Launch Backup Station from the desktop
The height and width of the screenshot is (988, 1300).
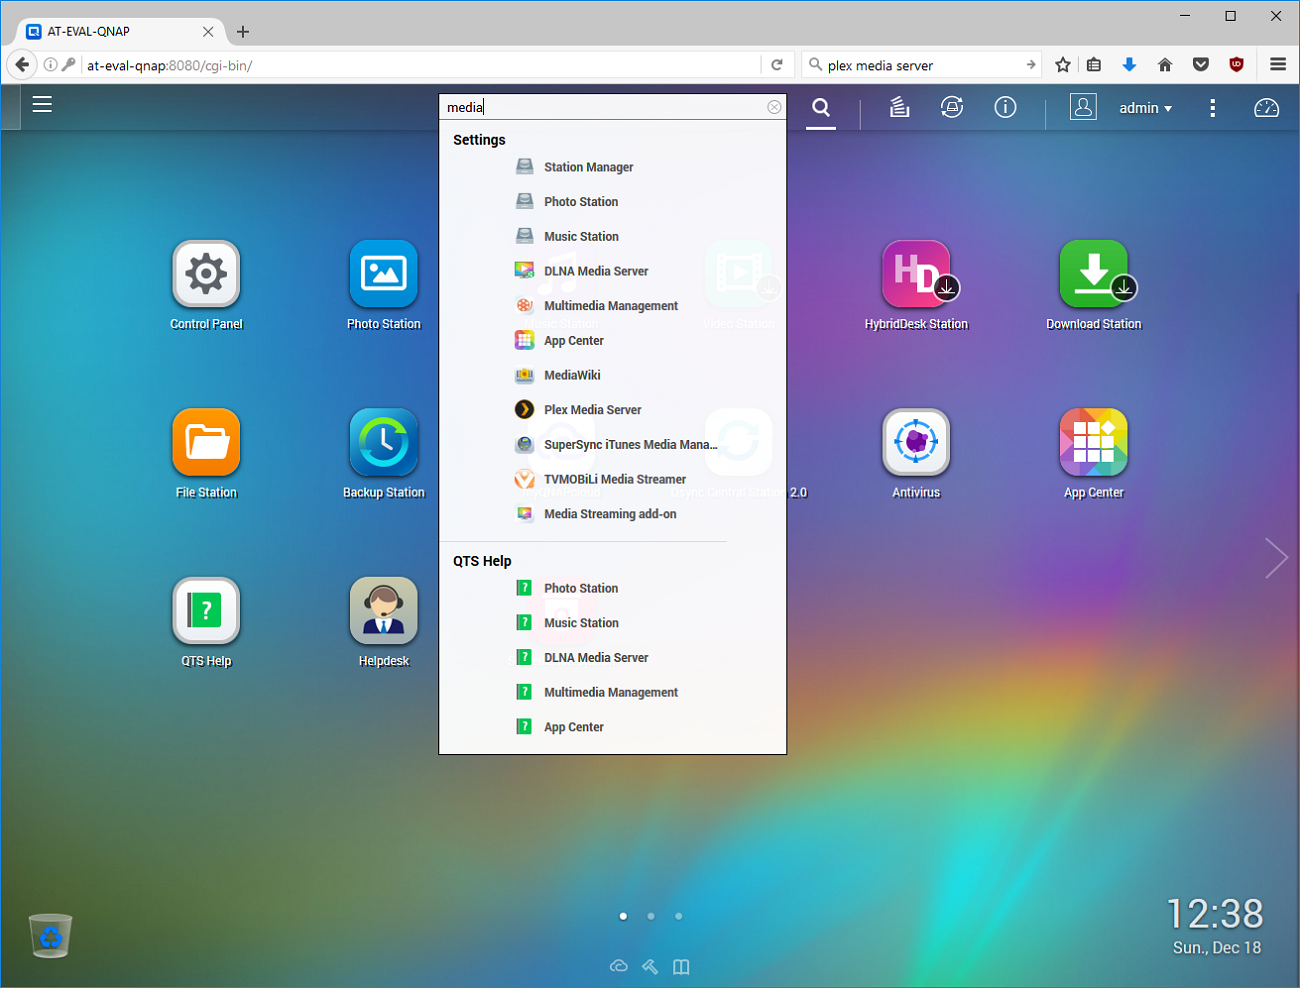384,442
